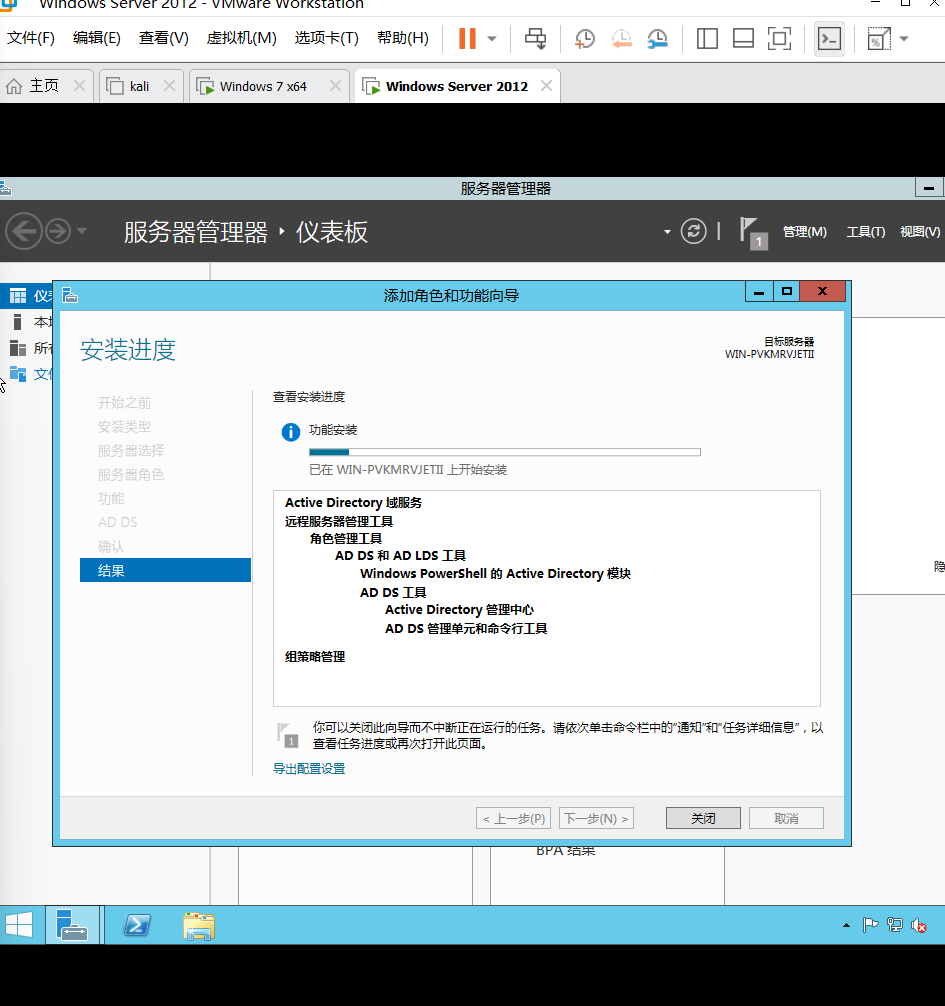
Task: Open the 视图(V) menu in Server Manager
Action: pos(920,232)
